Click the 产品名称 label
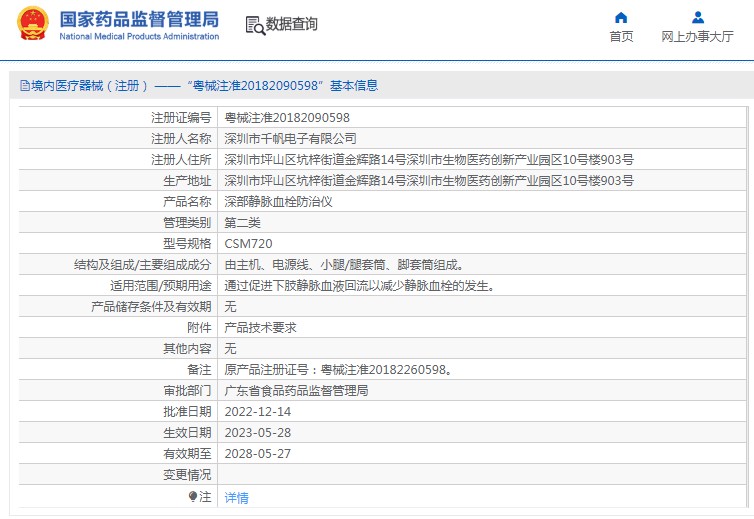 (x=188, y=202)
